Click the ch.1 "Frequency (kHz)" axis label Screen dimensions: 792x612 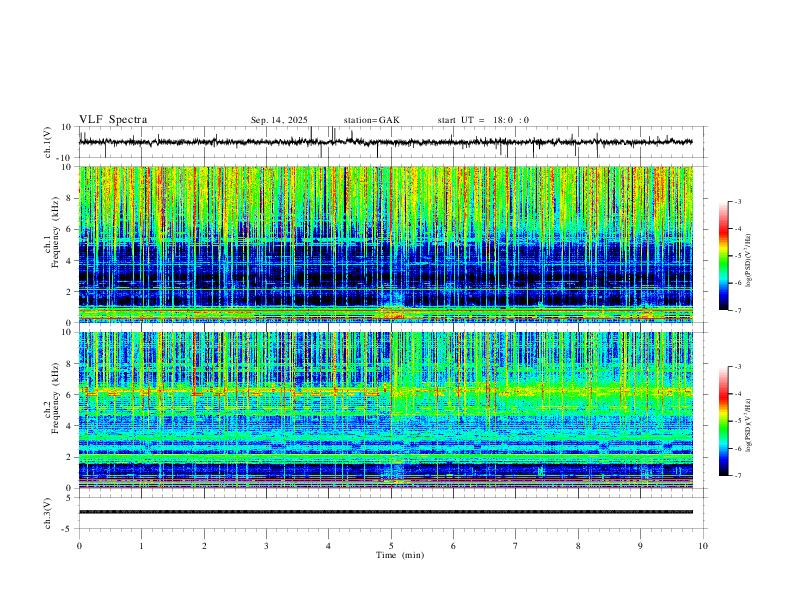click(x=55, y=232)
